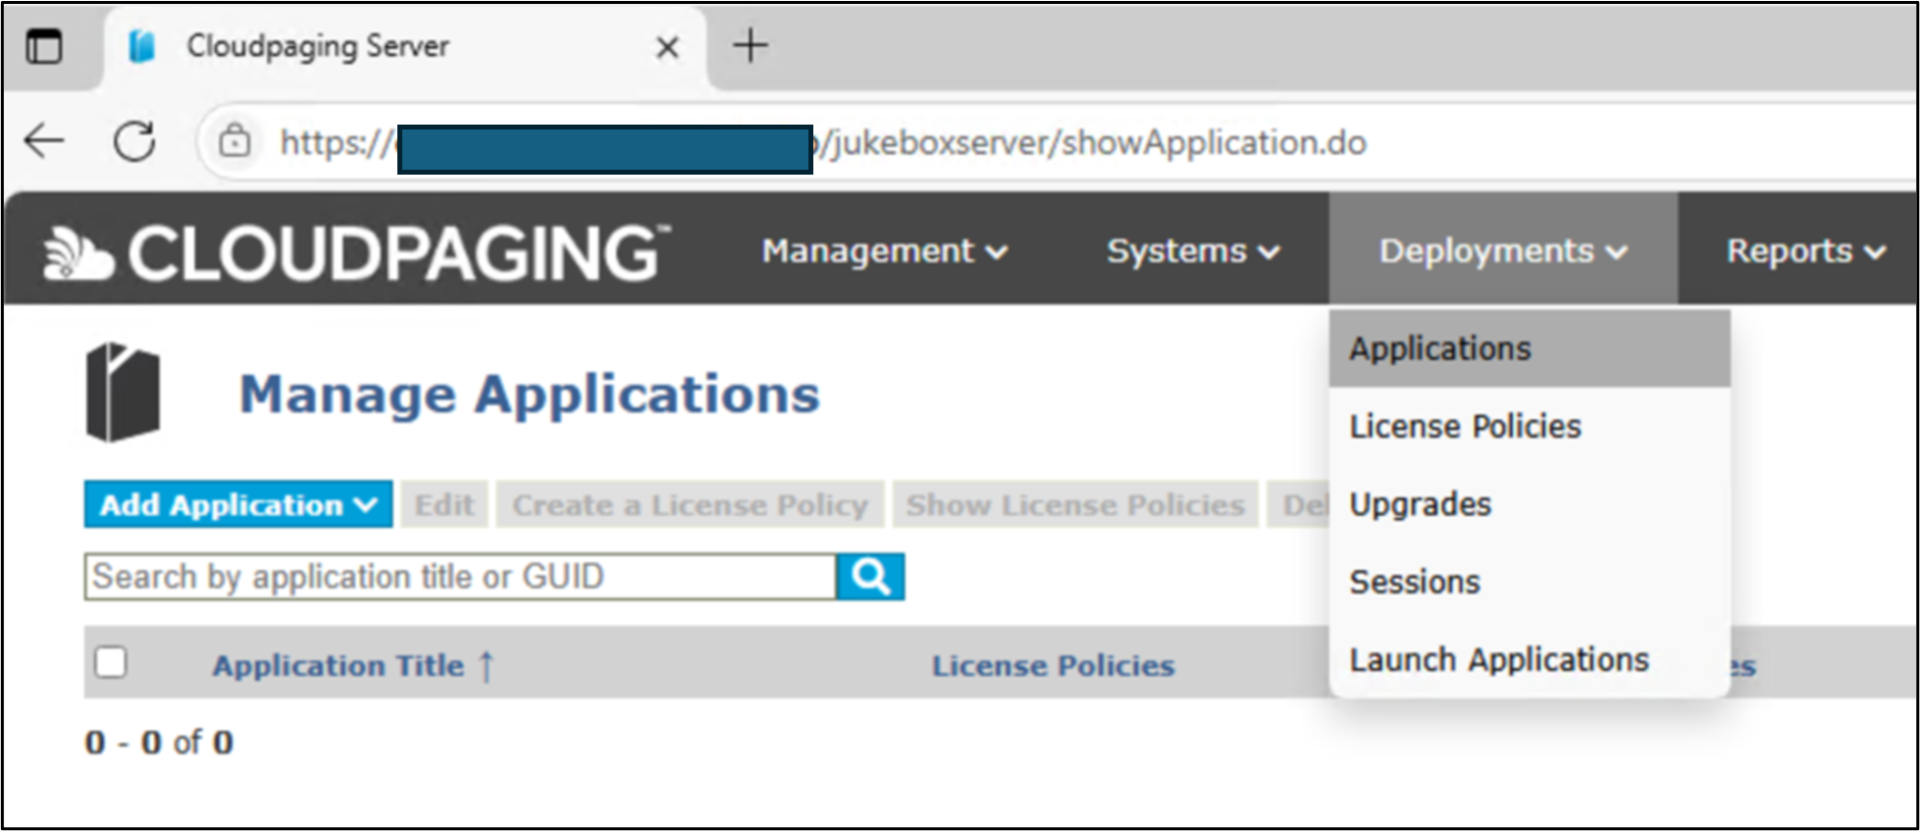The width and height of the screenshot is (1920, 831).
Task: View site info lock icon
Action: coord(235,141)
